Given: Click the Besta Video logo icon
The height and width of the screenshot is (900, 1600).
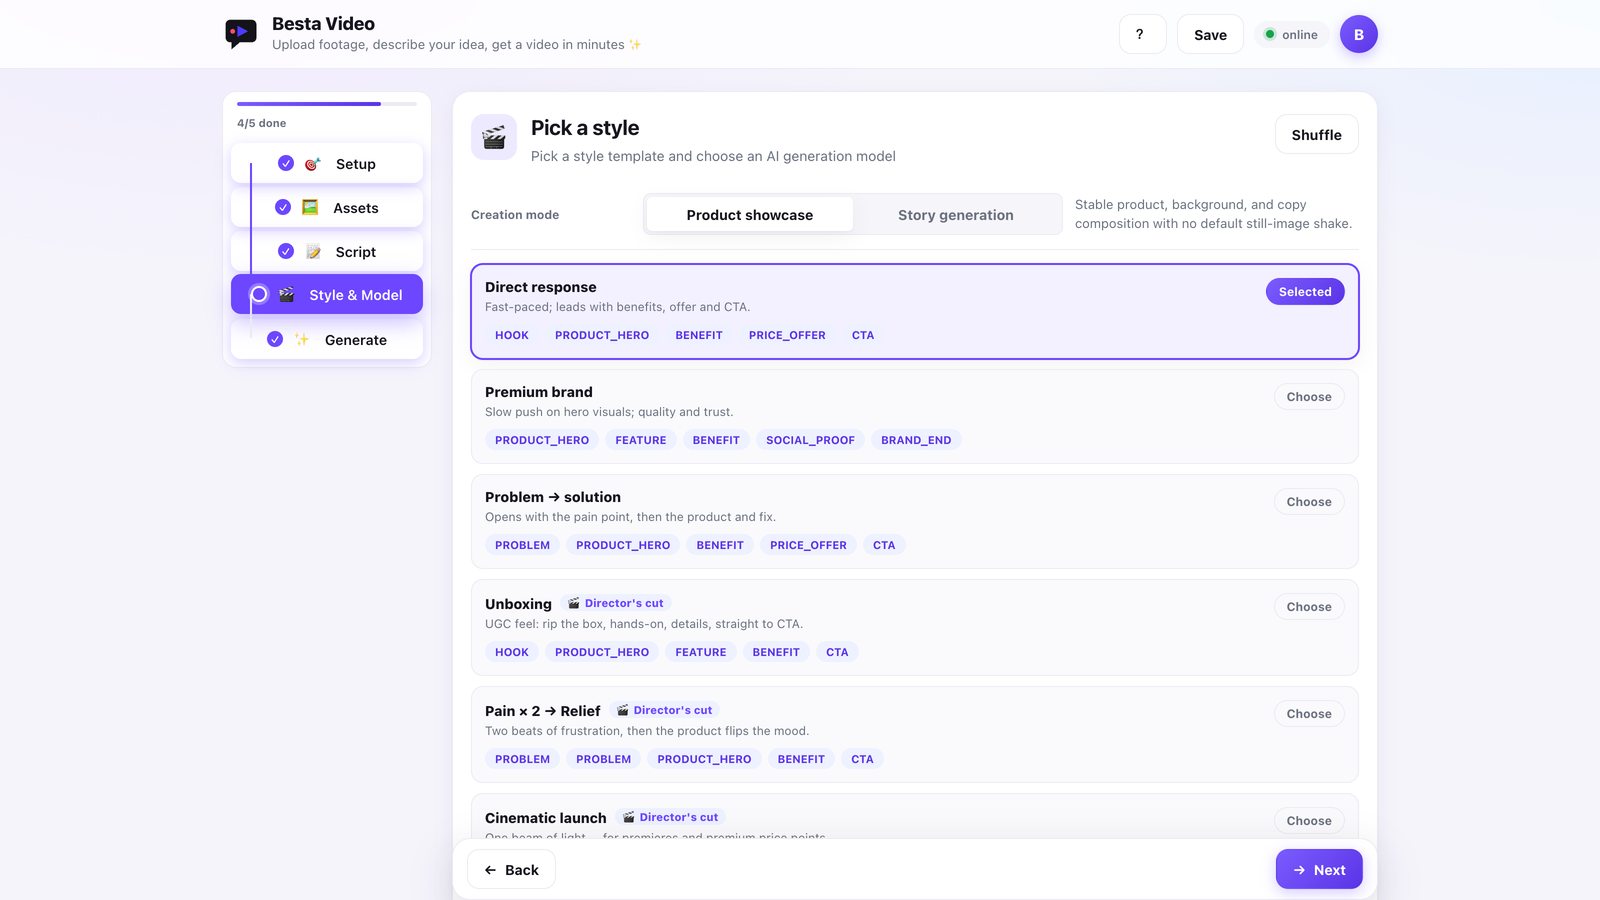Looking at the screenshot, I should click(x=241, y=34).
